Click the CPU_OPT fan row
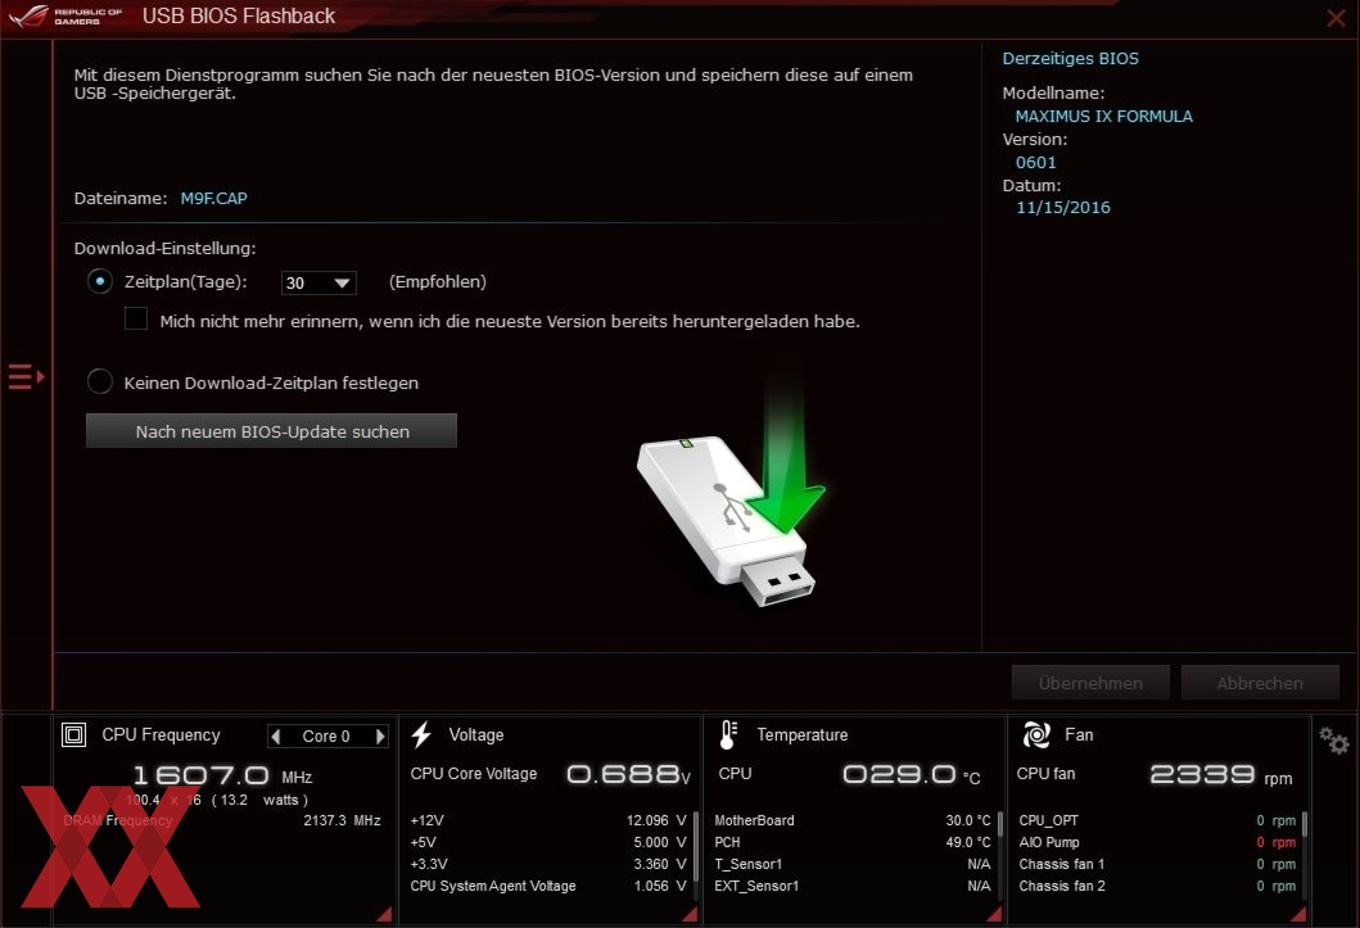 tap(1157, 820)
